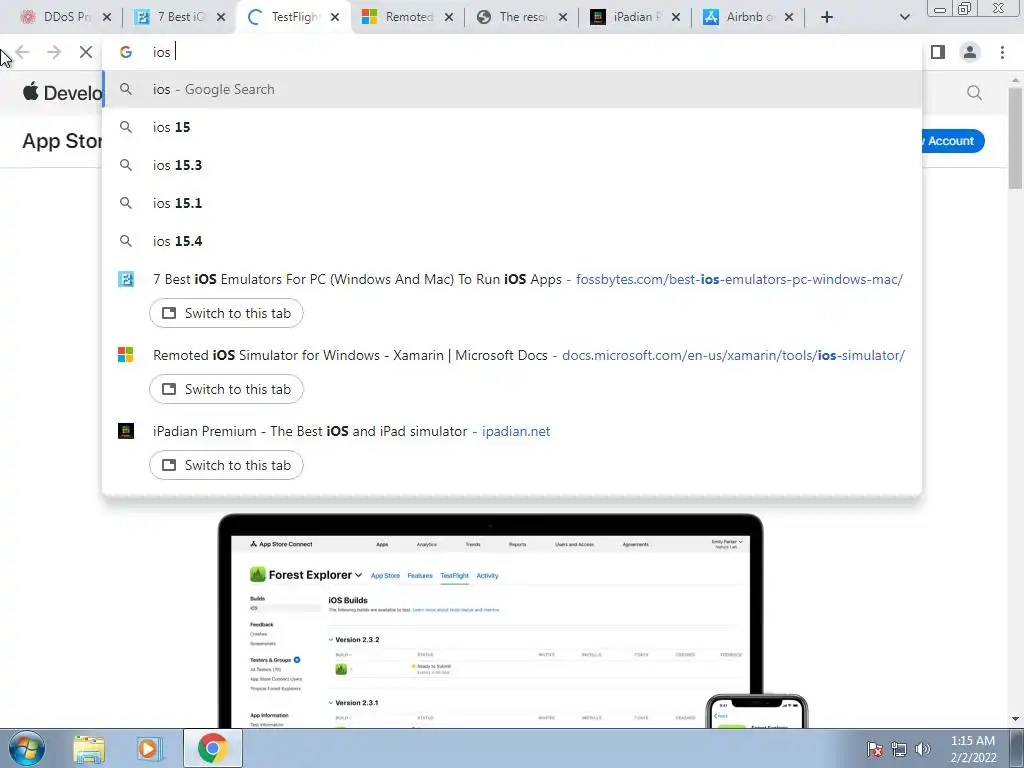Close the Airbnb tab
Image resolution: width=1024 pixels, height=768 pixels.
(x=789, y=17)
